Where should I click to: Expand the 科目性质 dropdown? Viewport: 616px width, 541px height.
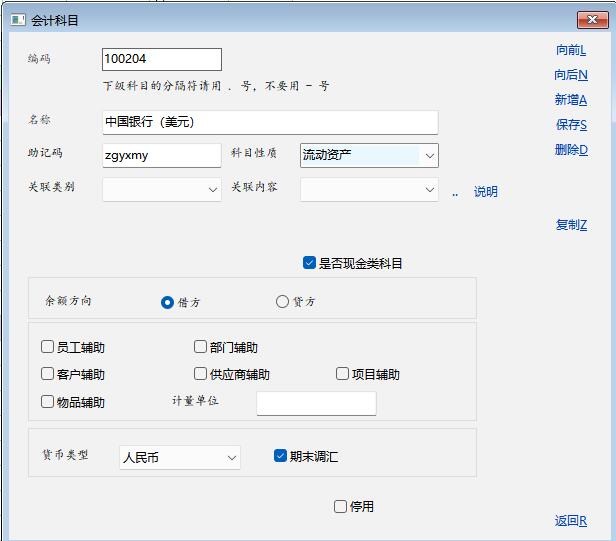pos(429,155)
